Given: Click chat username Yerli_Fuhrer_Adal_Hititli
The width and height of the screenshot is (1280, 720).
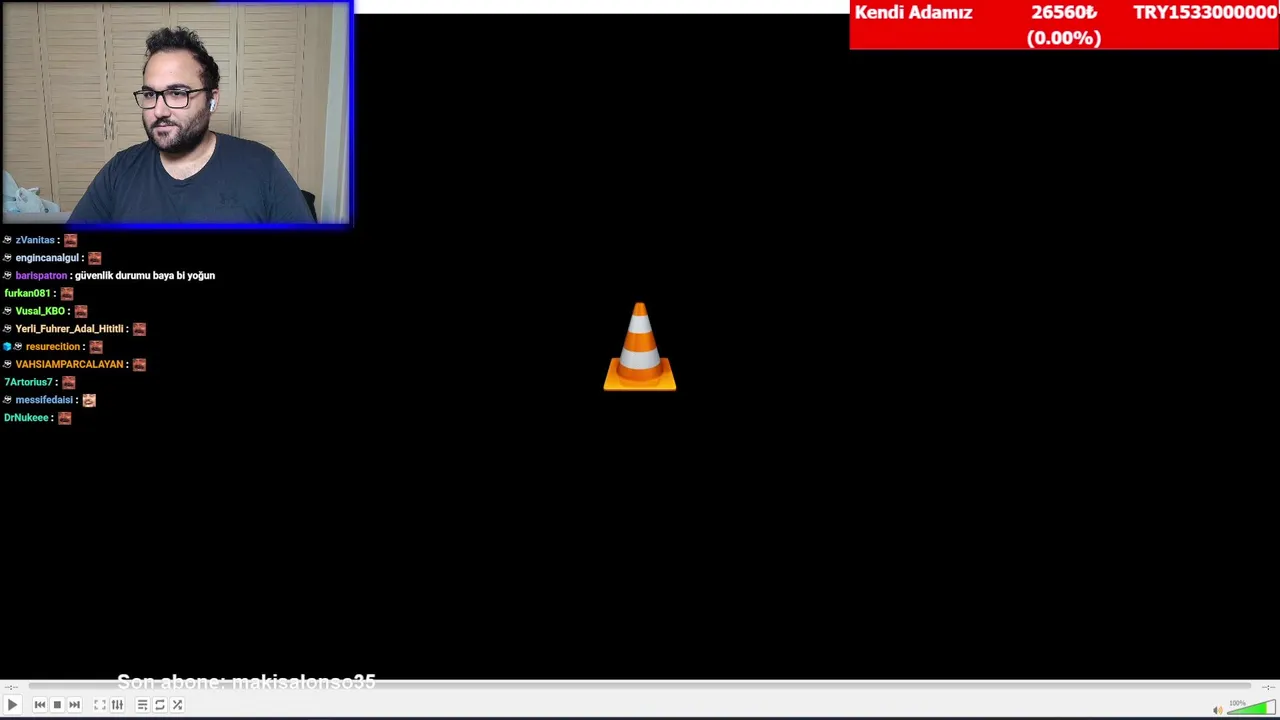Looking at the screenshot, I should [x=69, y=329].
